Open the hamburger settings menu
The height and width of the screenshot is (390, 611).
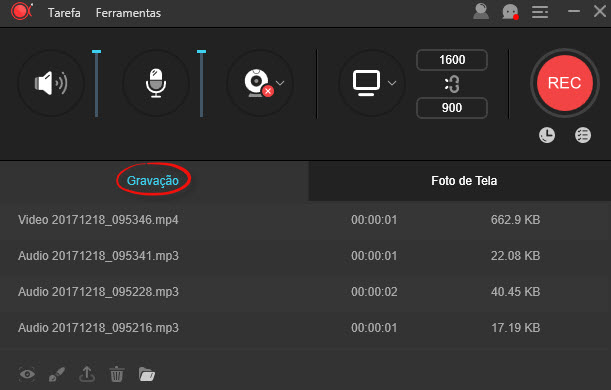(x=540, y=12)
